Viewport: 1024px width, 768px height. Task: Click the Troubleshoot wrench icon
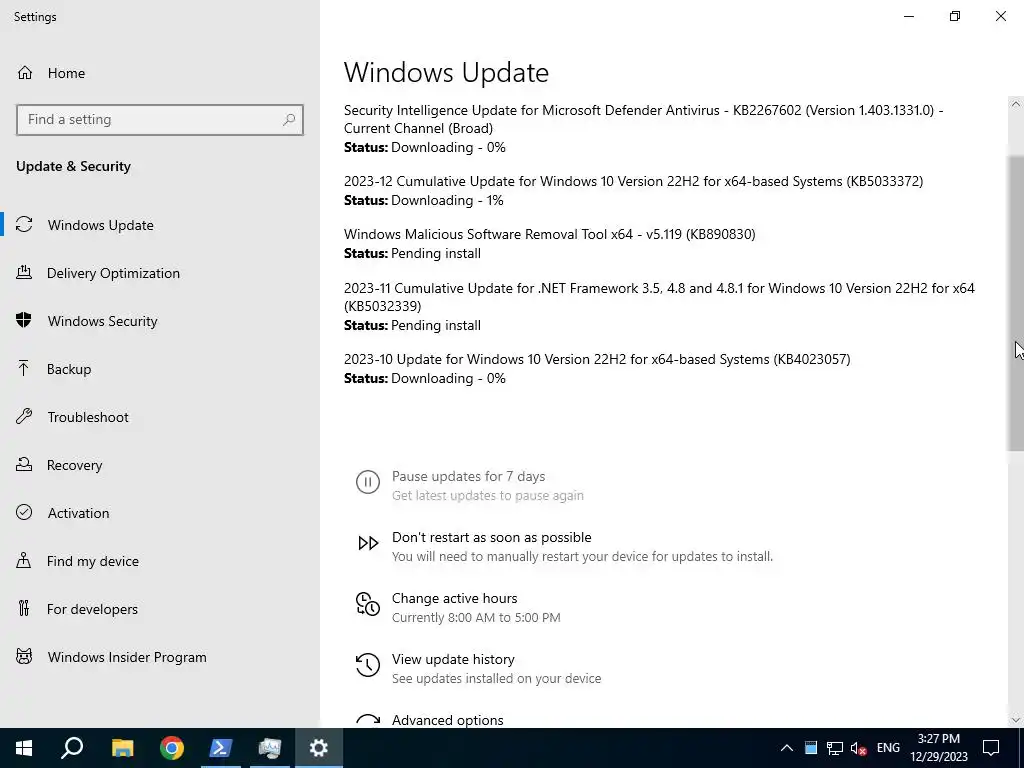(24, 416)
